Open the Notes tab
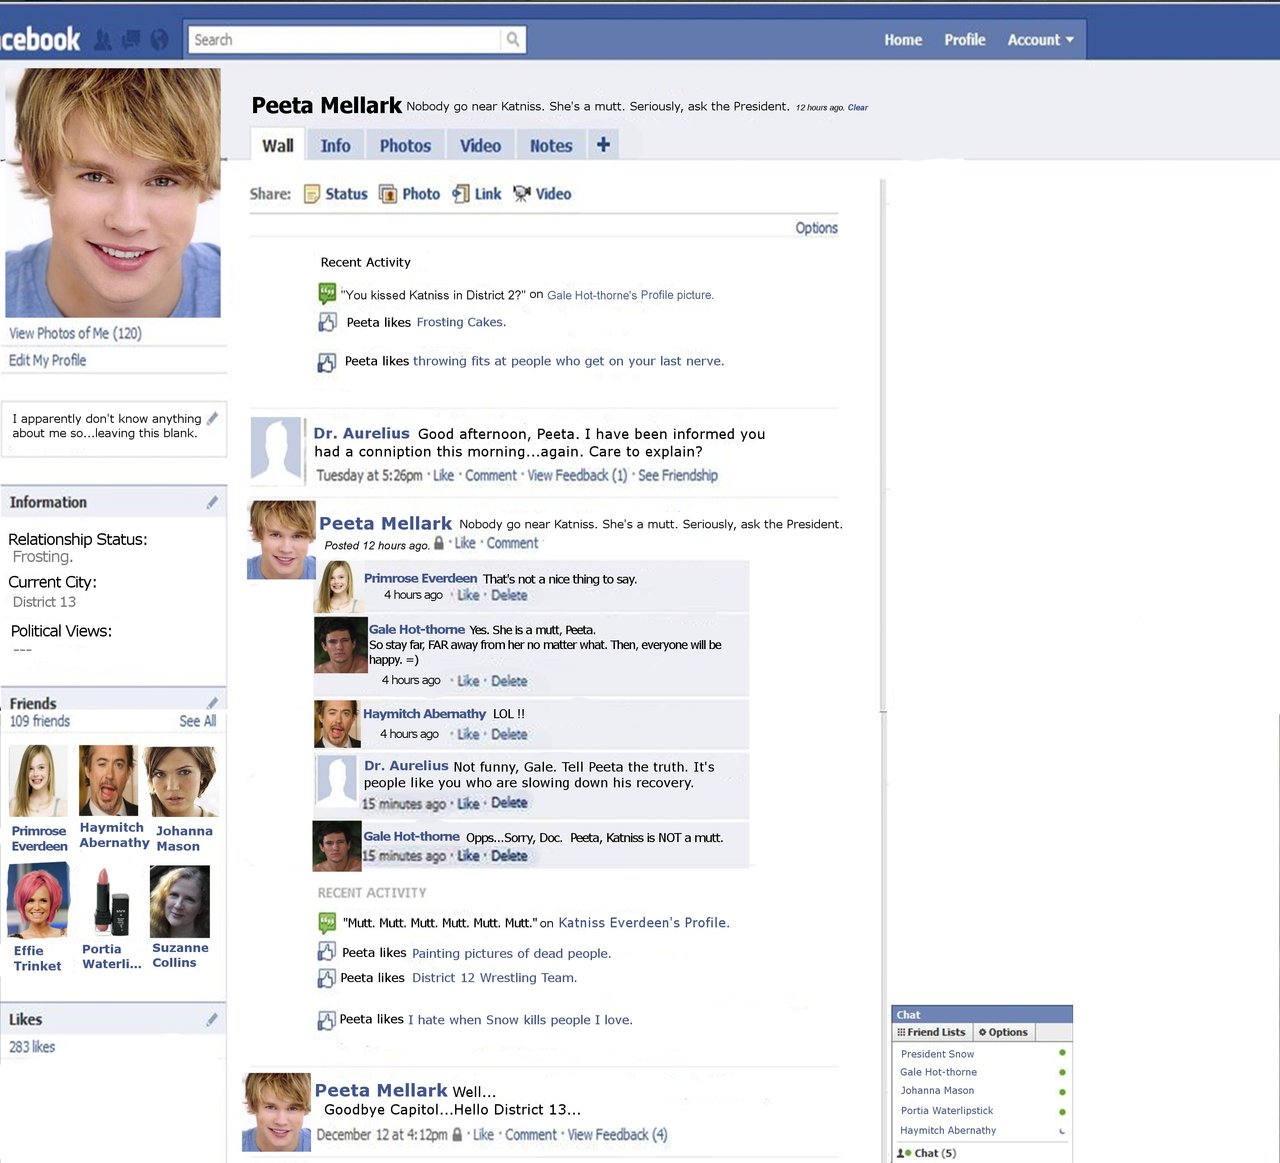 click(x=551, y=146)
